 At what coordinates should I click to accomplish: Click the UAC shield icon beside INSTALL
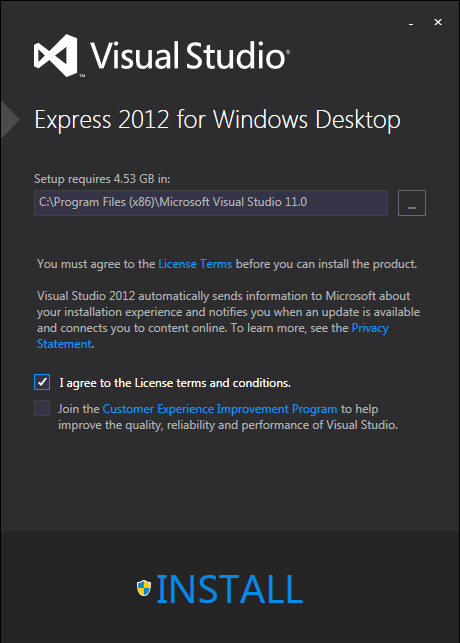tap(144, 588)
